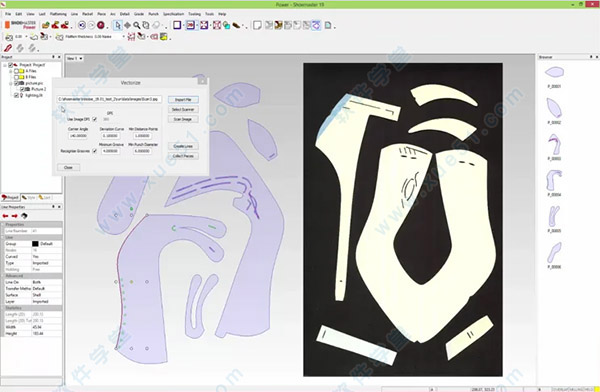Viewport: 600px width, 392px height.
Task: Click the red pen tool icon
Action: coord(8,48)
